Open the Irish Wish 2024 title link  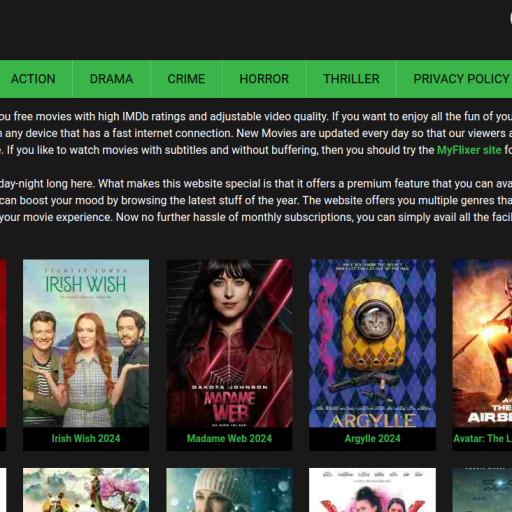pyautogui.click(x=86, y=438)
